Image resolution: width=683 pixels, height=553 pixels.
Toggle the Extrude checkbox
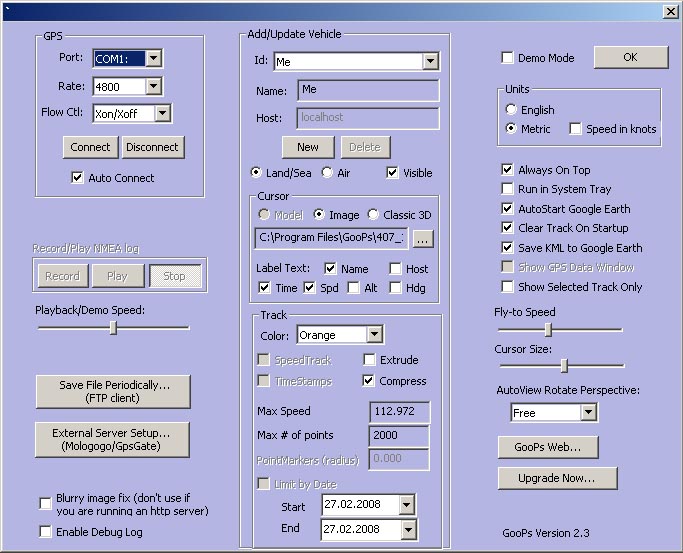tap(369, 360)
